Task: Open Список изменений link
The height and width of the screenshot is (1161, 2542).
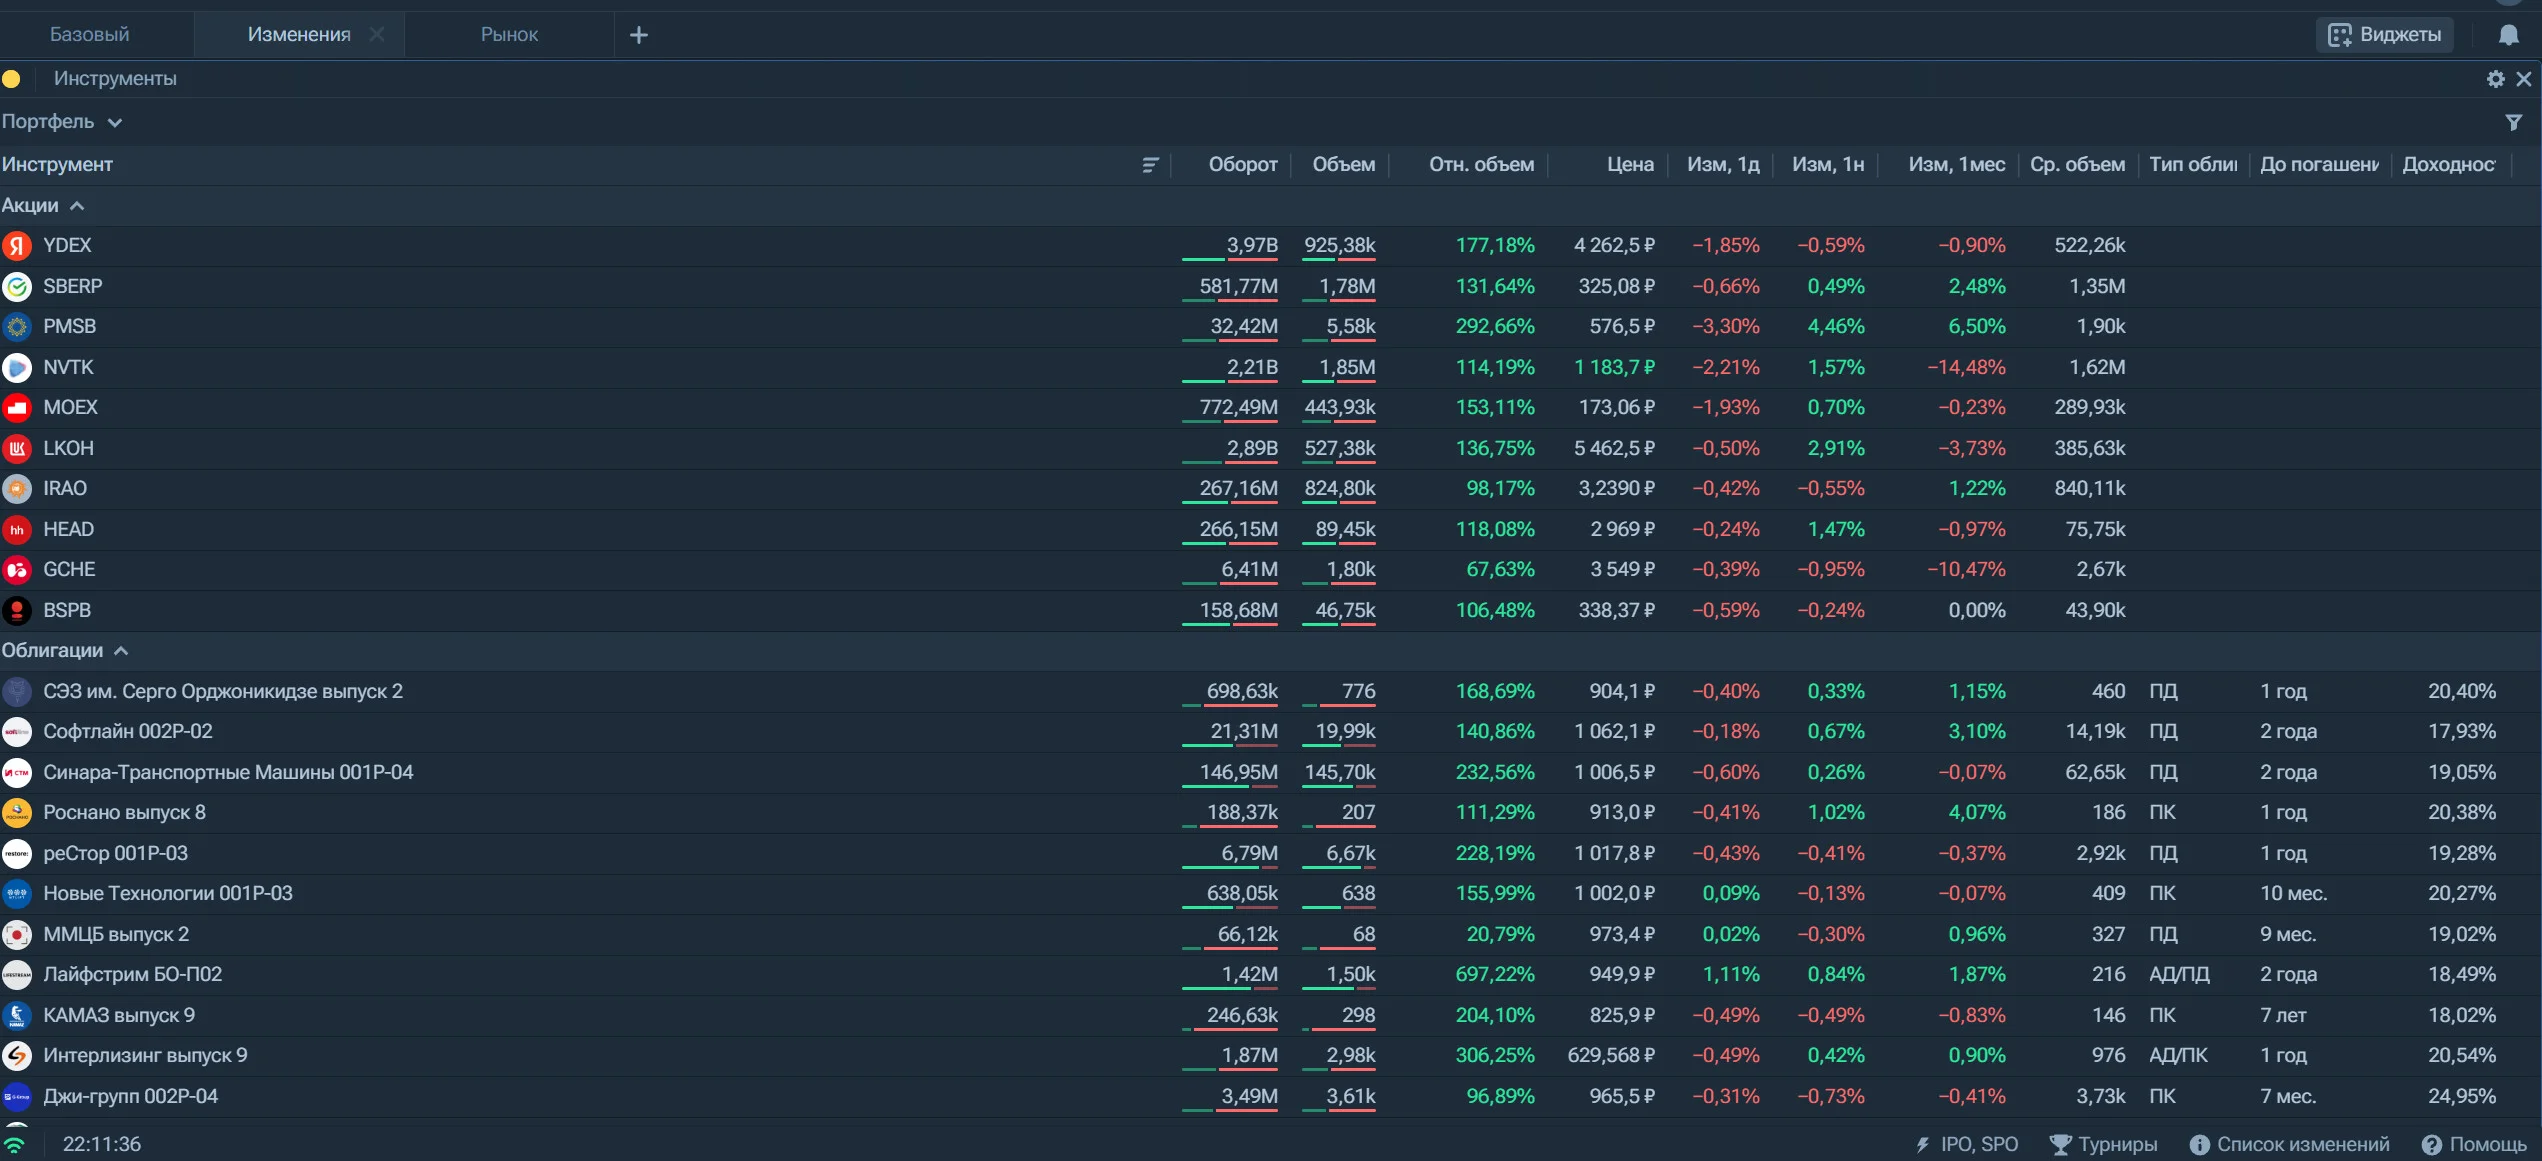Action: 2289,1145
